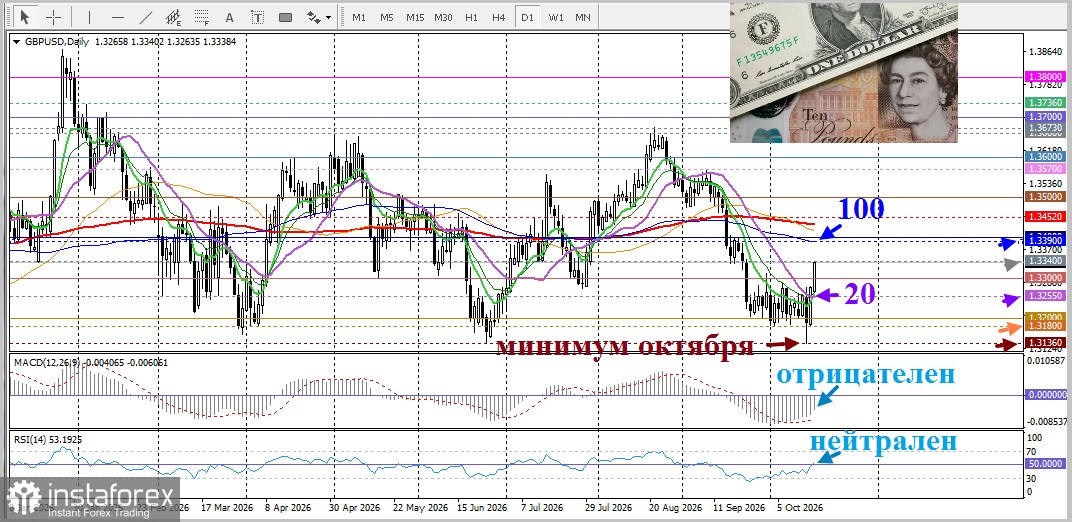Select the equidistant channel tool
Screen dimensions: 1072x522
click(x=174, y=16)
